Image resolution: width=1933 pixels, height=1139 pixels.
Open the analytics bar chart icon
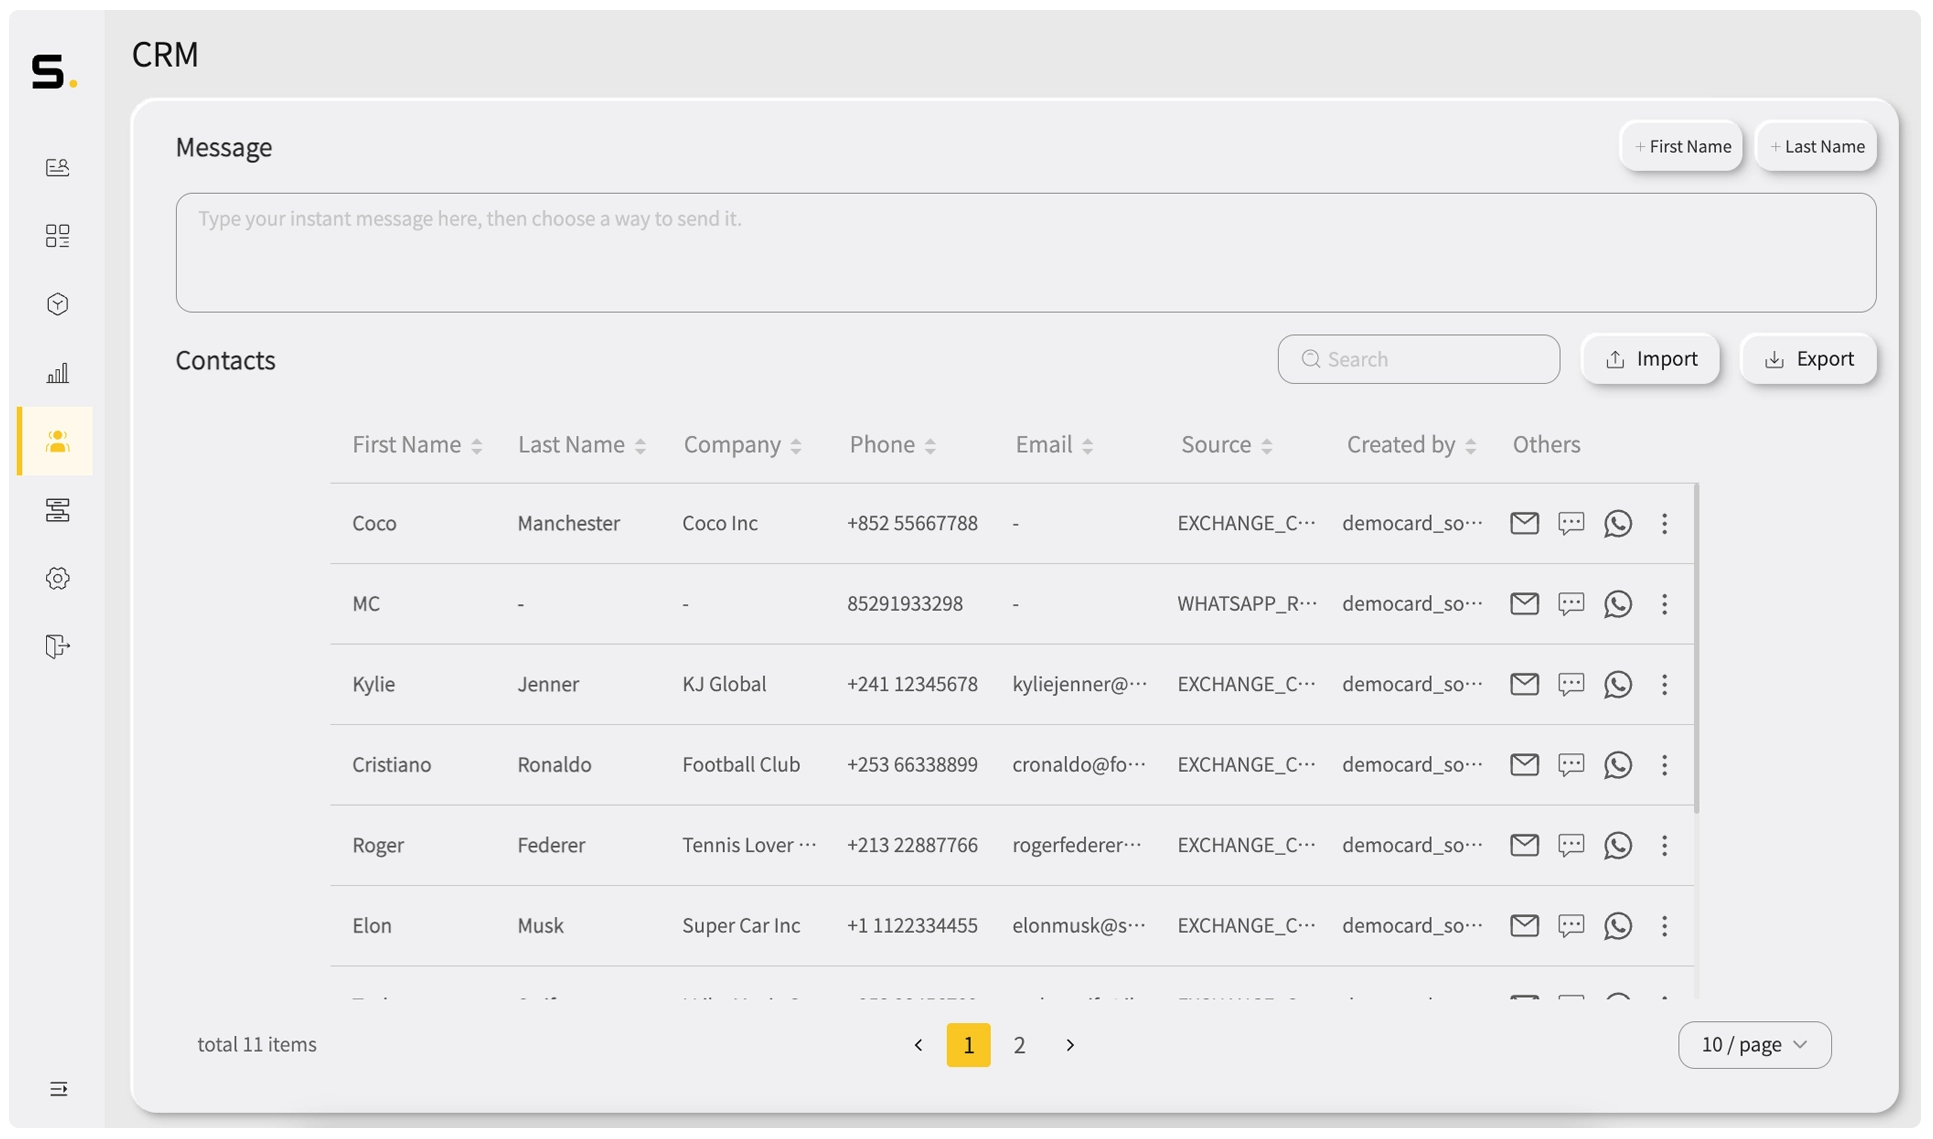click(57, 372)
